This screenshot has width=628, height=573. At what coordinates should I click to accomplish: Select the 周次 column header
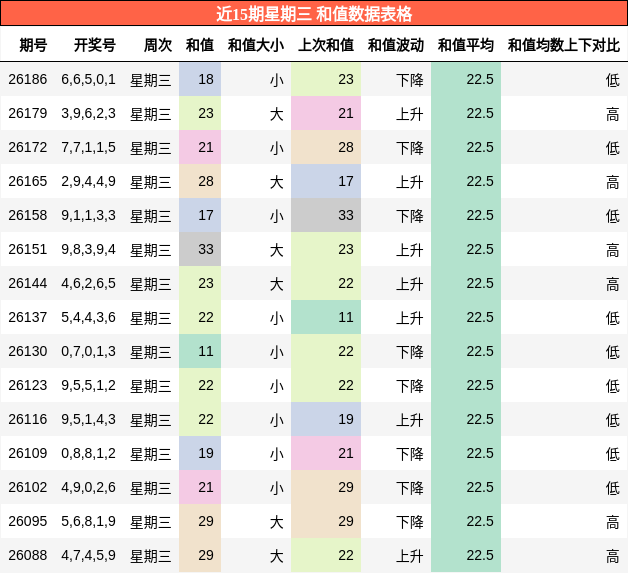pos(158,45)
